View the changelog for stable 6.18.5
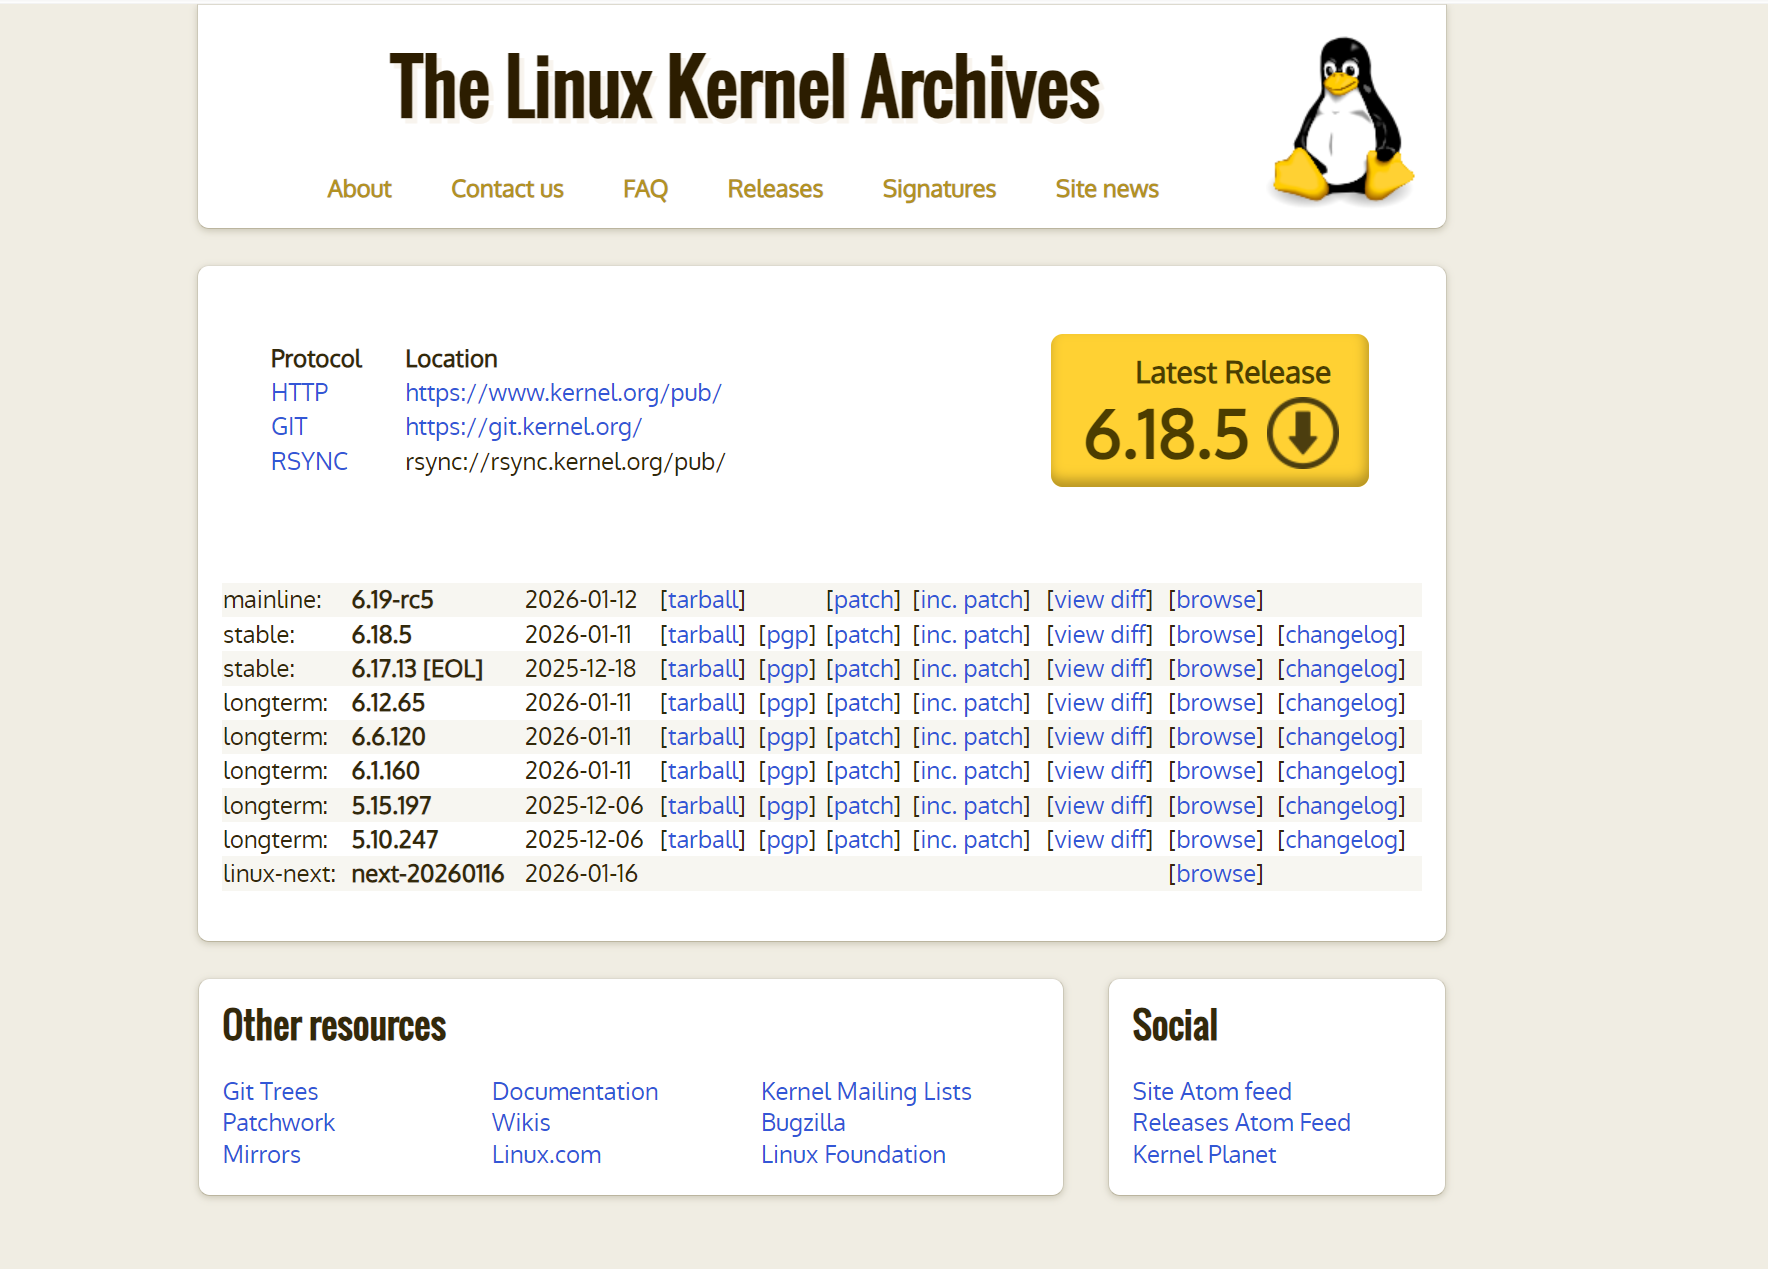Image resolution: width=1768 pixels, height=1269 pixels. (x=1341, y=634)
